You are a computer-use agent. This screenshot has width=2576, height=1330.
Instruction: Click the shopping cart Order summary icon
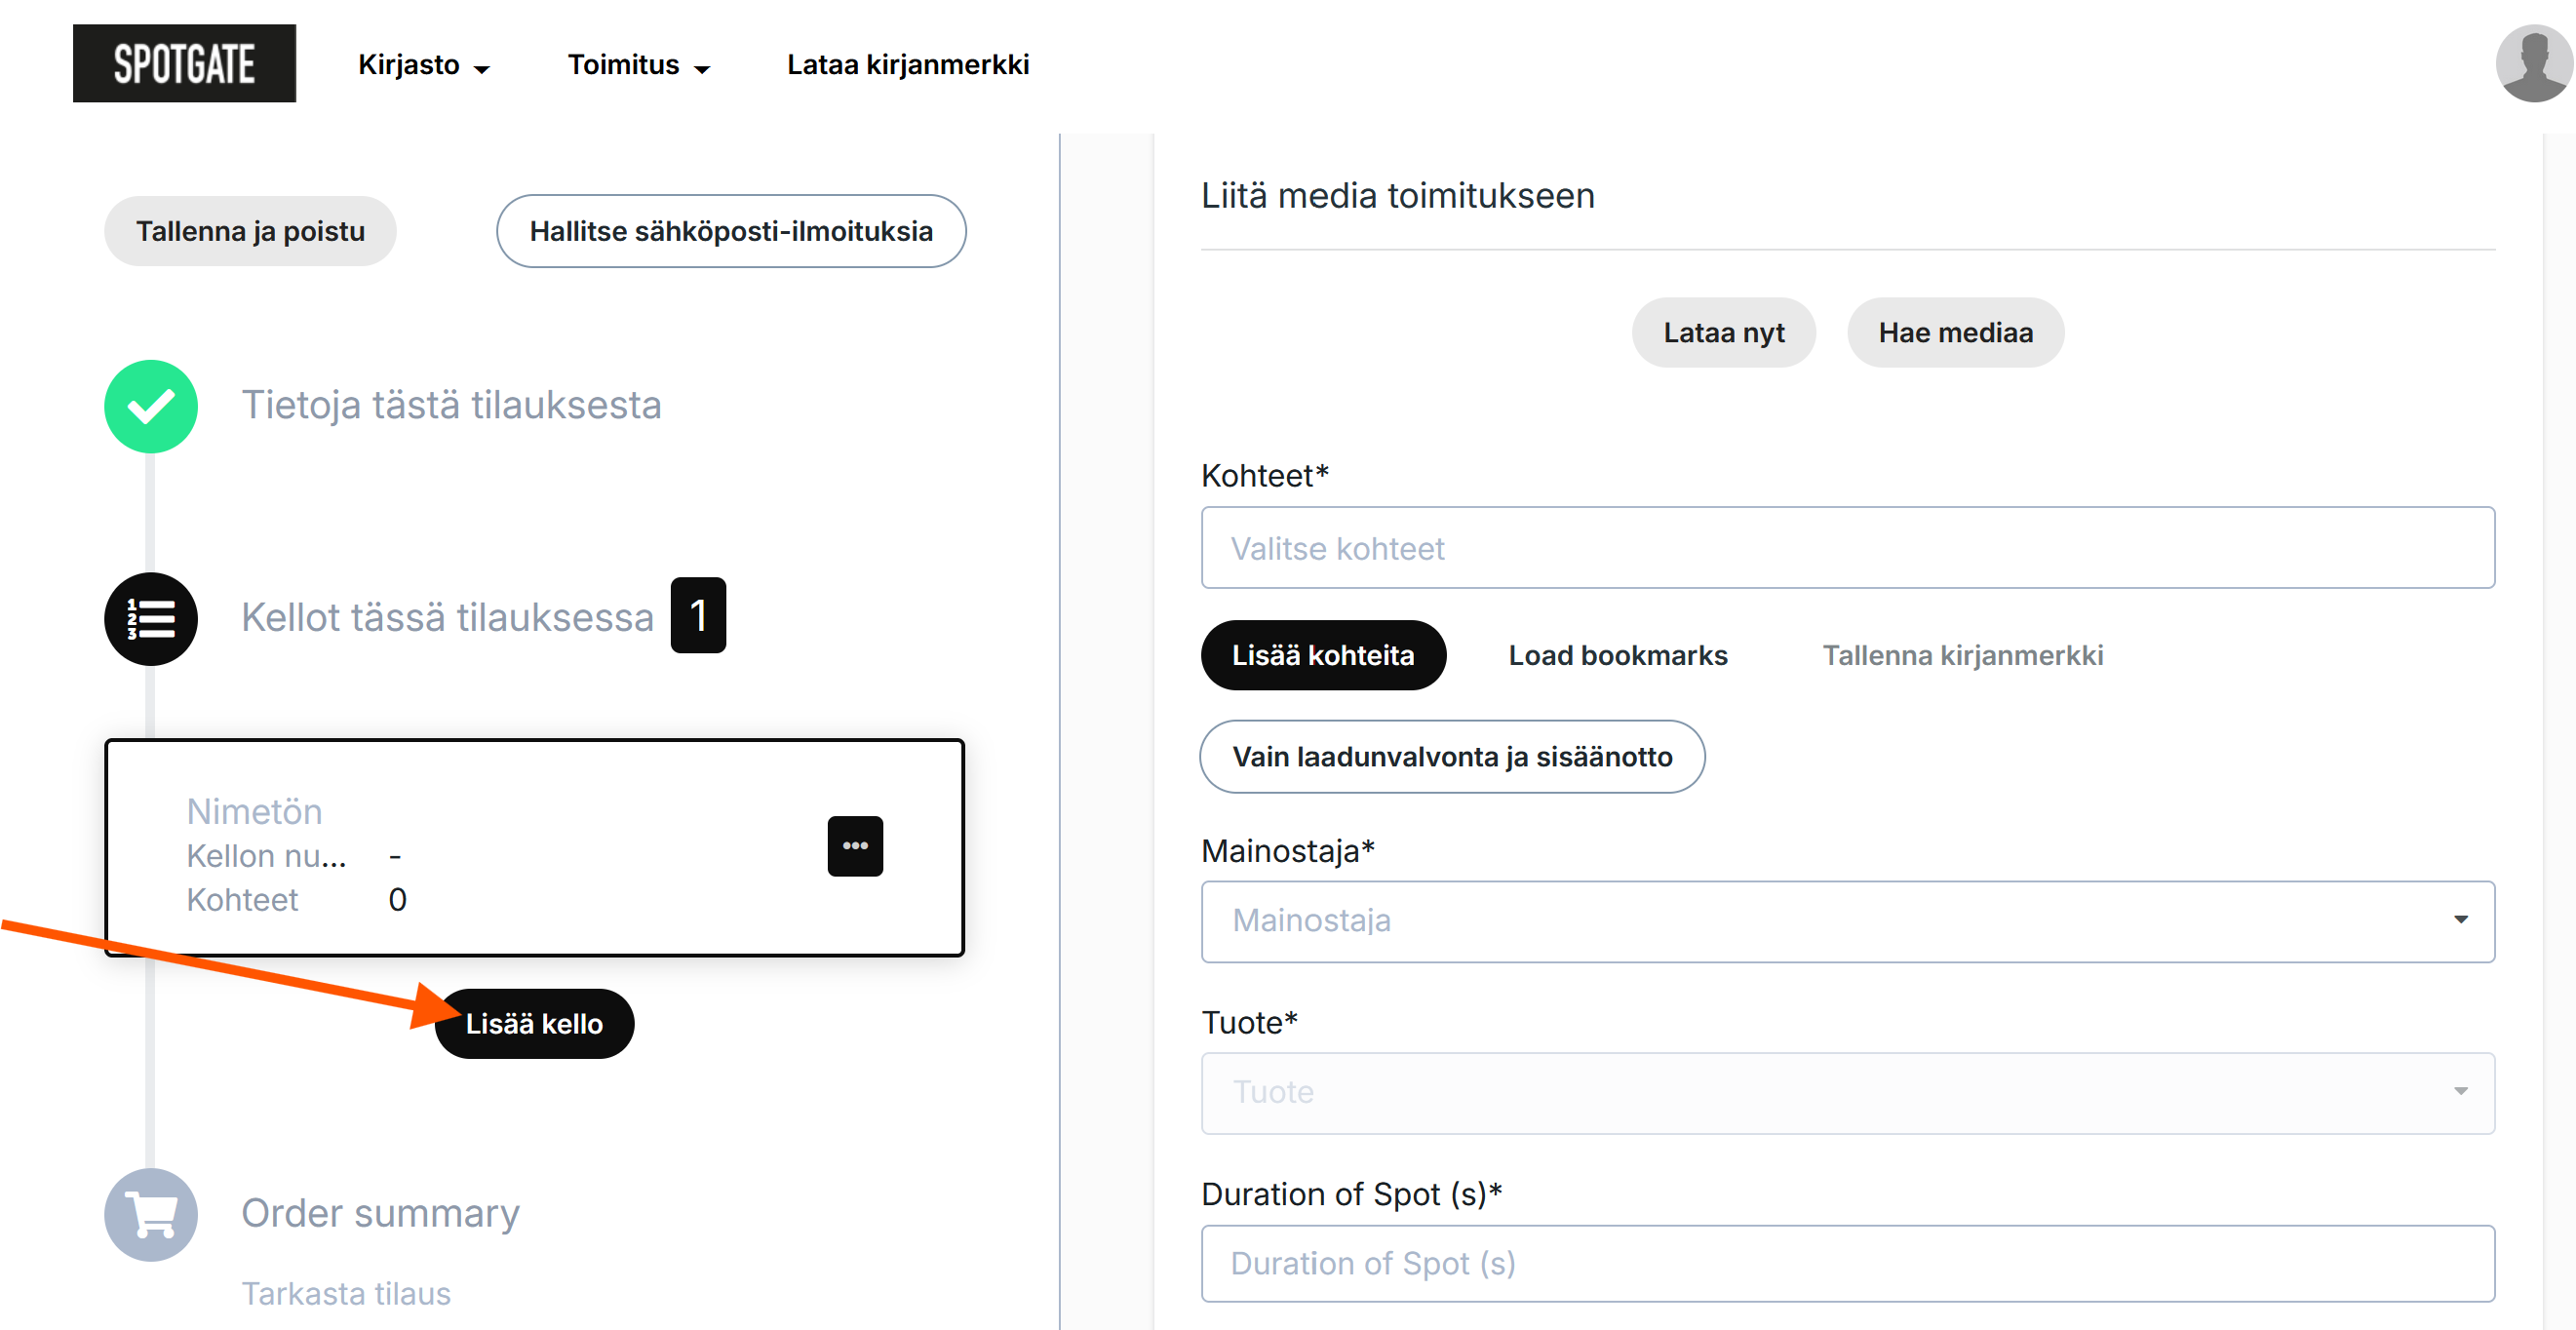pyautogui.click(x=151, y=1214)
